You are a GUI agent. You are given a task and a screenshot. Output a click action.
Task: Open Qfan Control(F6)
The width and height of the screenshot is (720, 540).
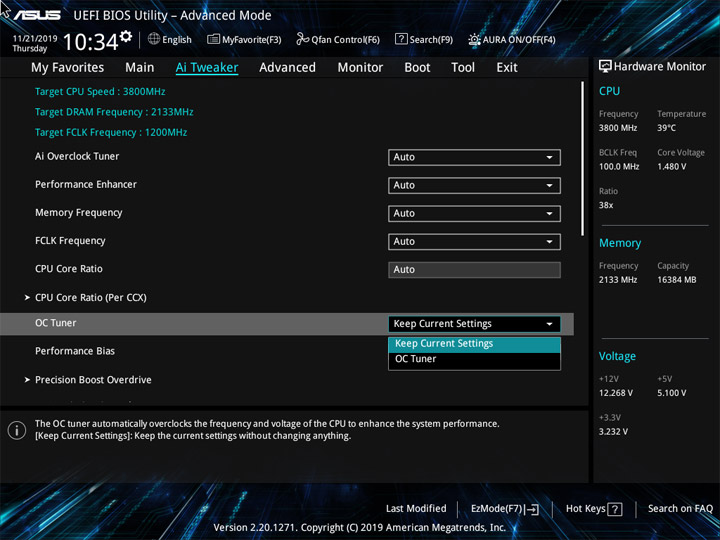[338, 39]
